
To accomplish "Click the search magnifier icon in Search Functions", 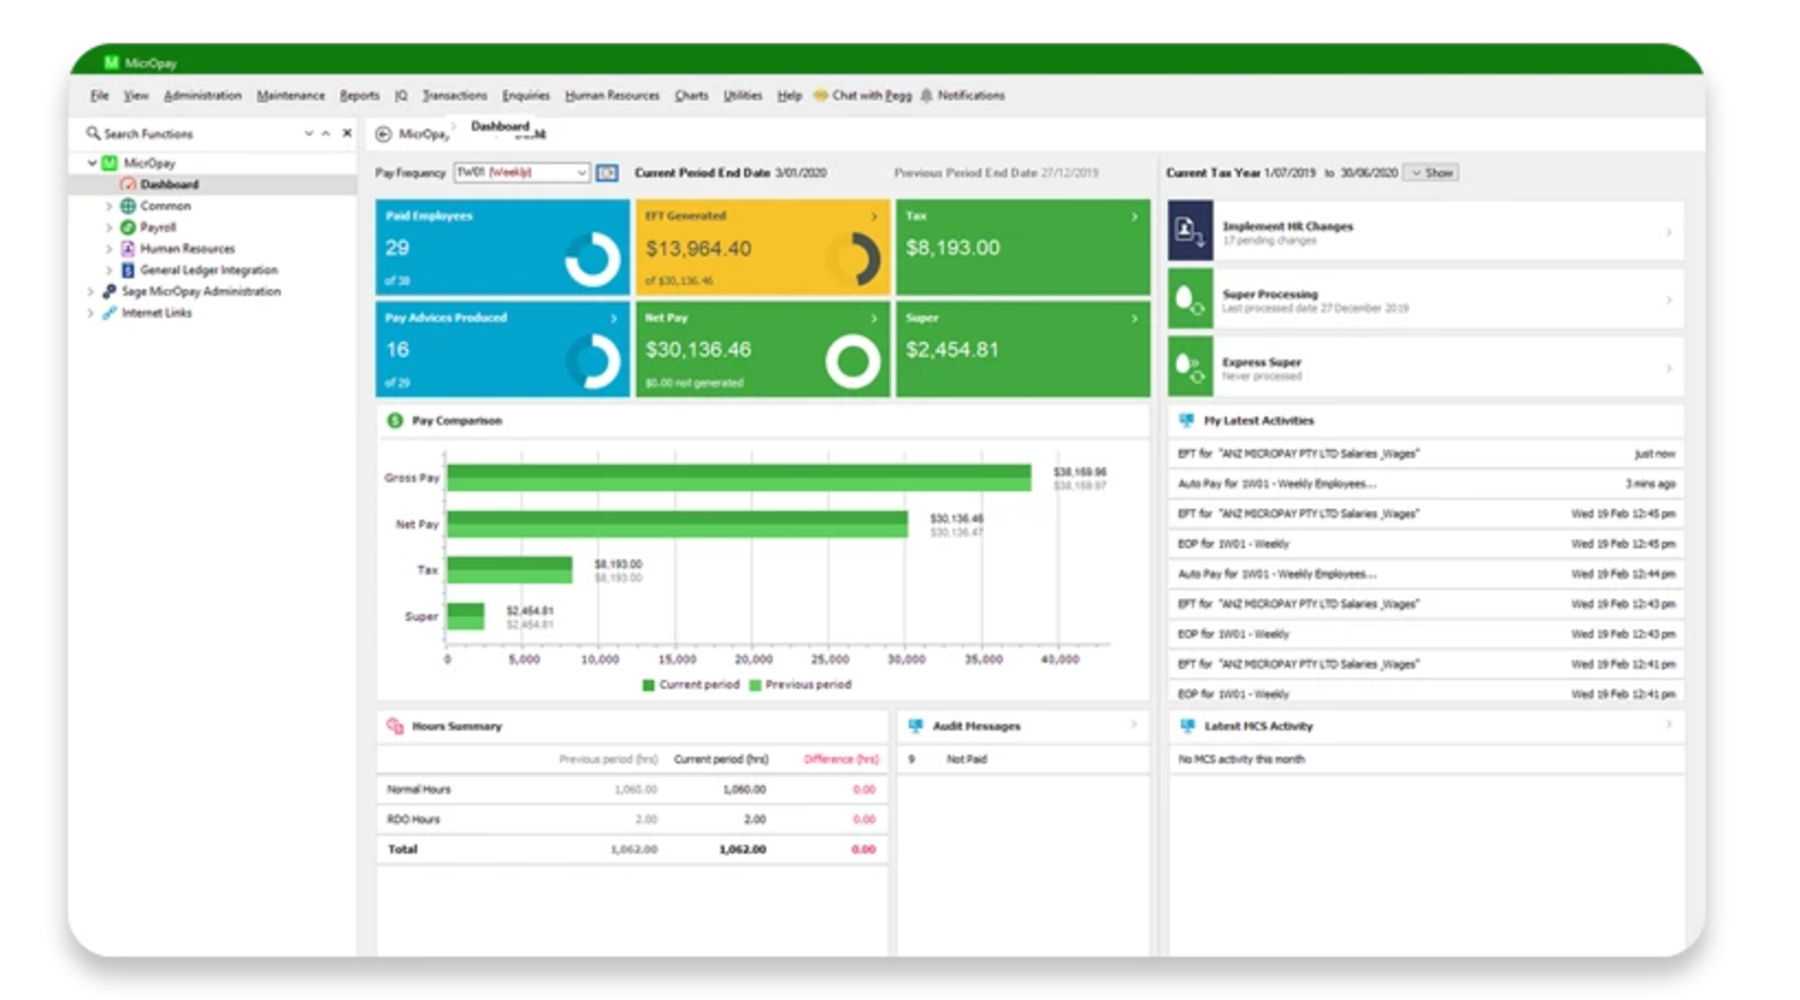I will (93, 133).
